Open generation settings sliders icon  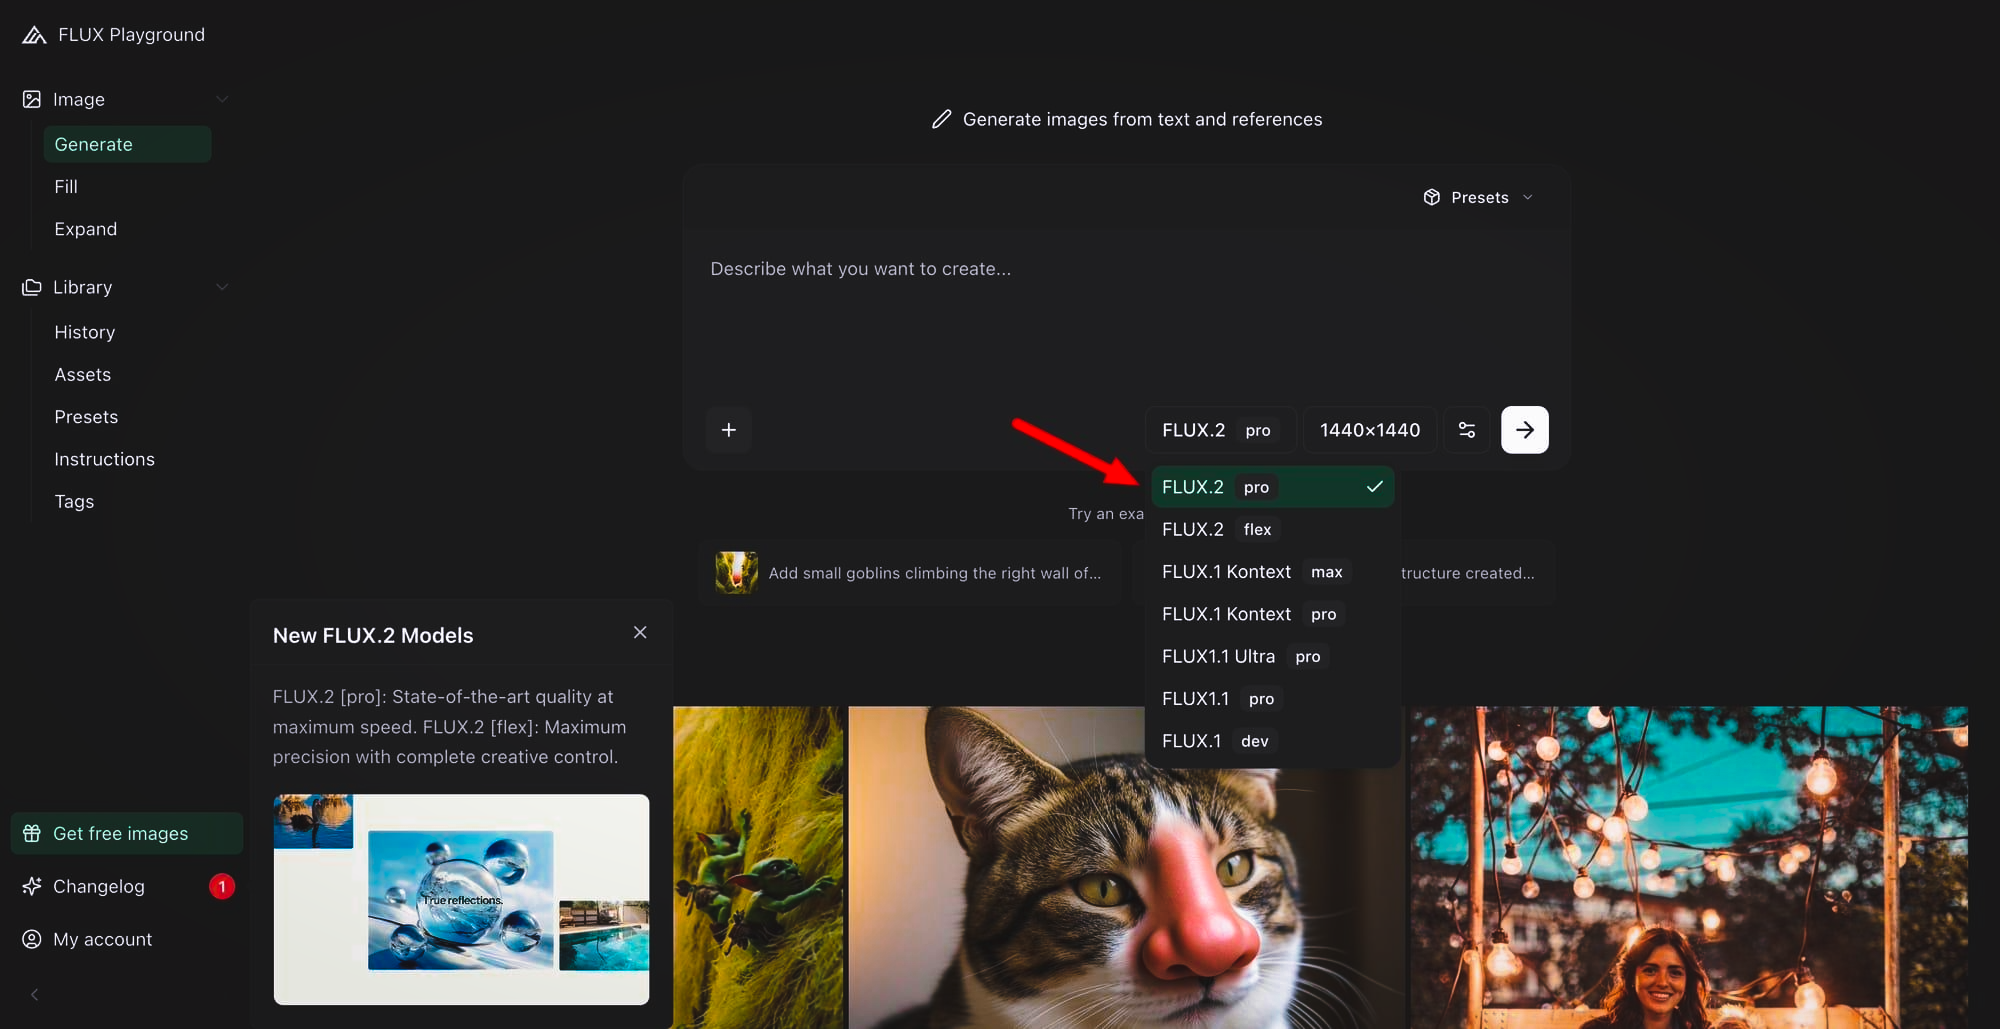1467,430
